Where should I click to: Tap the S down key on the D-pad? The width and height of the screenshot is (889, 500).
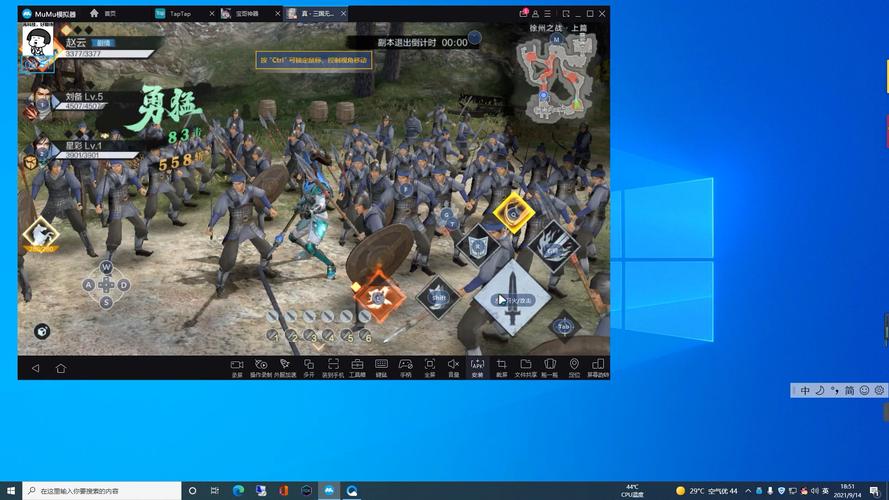point(106,302)
